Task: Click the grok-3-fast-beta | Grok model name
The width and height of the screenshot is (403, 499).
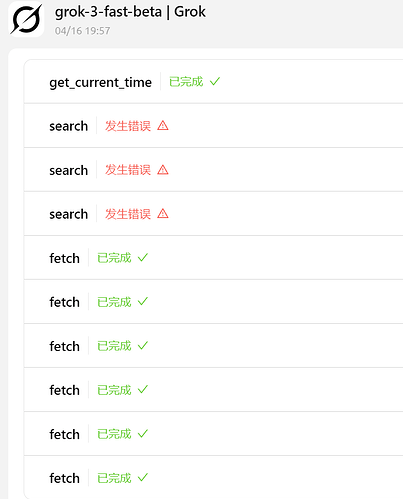Action: (x=130, y=12)
